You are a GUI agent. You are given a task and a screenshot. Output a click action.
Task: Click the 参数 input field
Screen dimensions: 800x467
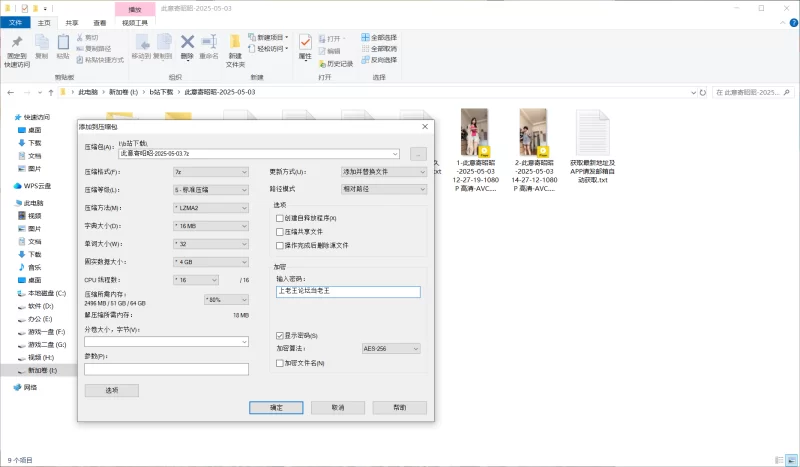tap(166, 369)
